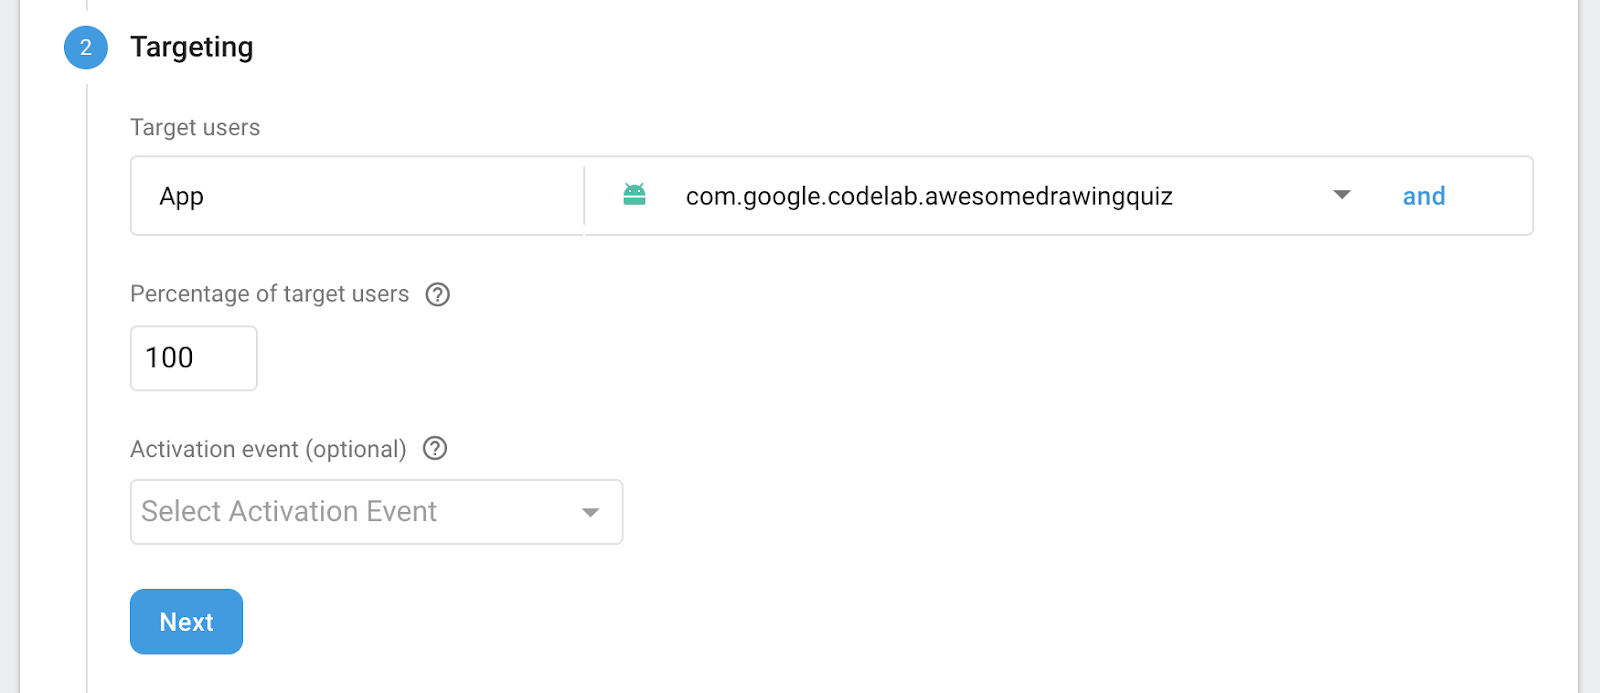Expand the app package dropdown arrow
This screenshot has width=1600, height=693.
(1342, 195)
